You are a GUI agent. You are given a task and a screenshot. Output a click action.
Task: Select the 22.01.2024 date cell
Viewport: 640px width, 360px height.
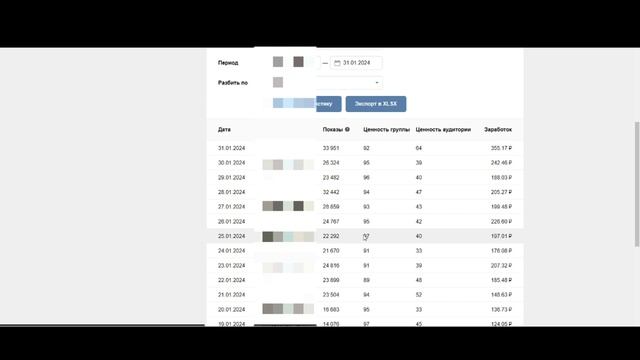[x=231, y=280]
